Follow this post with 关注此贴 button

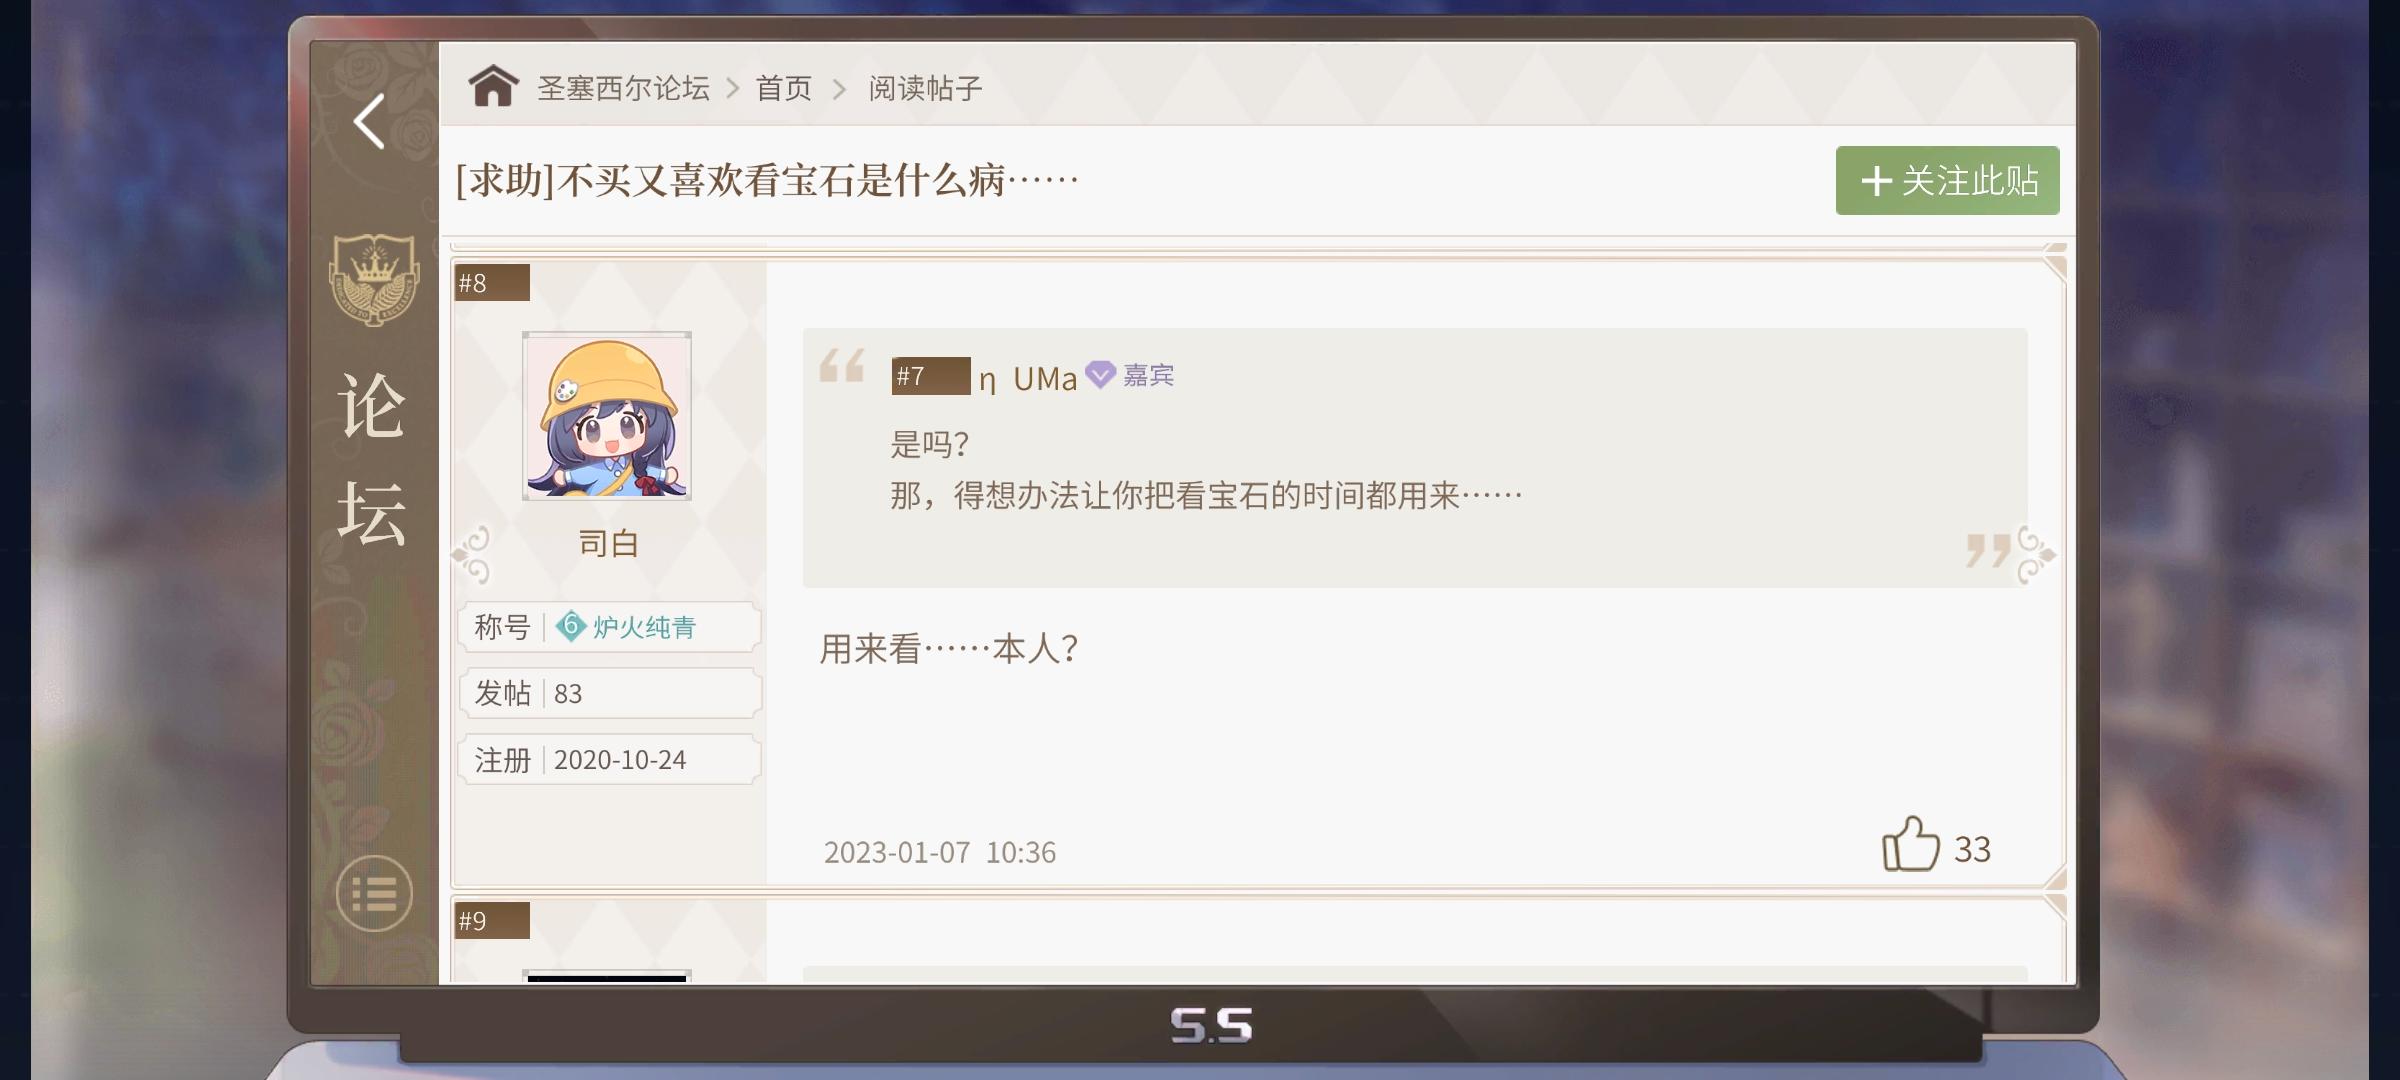(x=1947, y=181)
